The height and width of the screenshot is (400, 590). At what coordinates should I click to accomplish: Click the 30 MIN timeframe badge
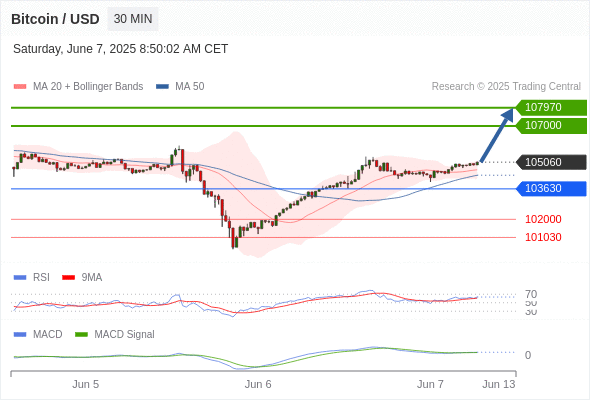click(x=133, y=19)
